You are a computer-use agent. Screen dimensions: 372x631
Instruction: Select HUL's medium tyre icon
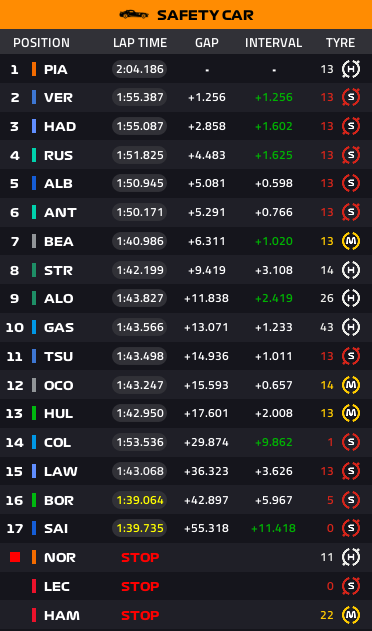(351, 413)
